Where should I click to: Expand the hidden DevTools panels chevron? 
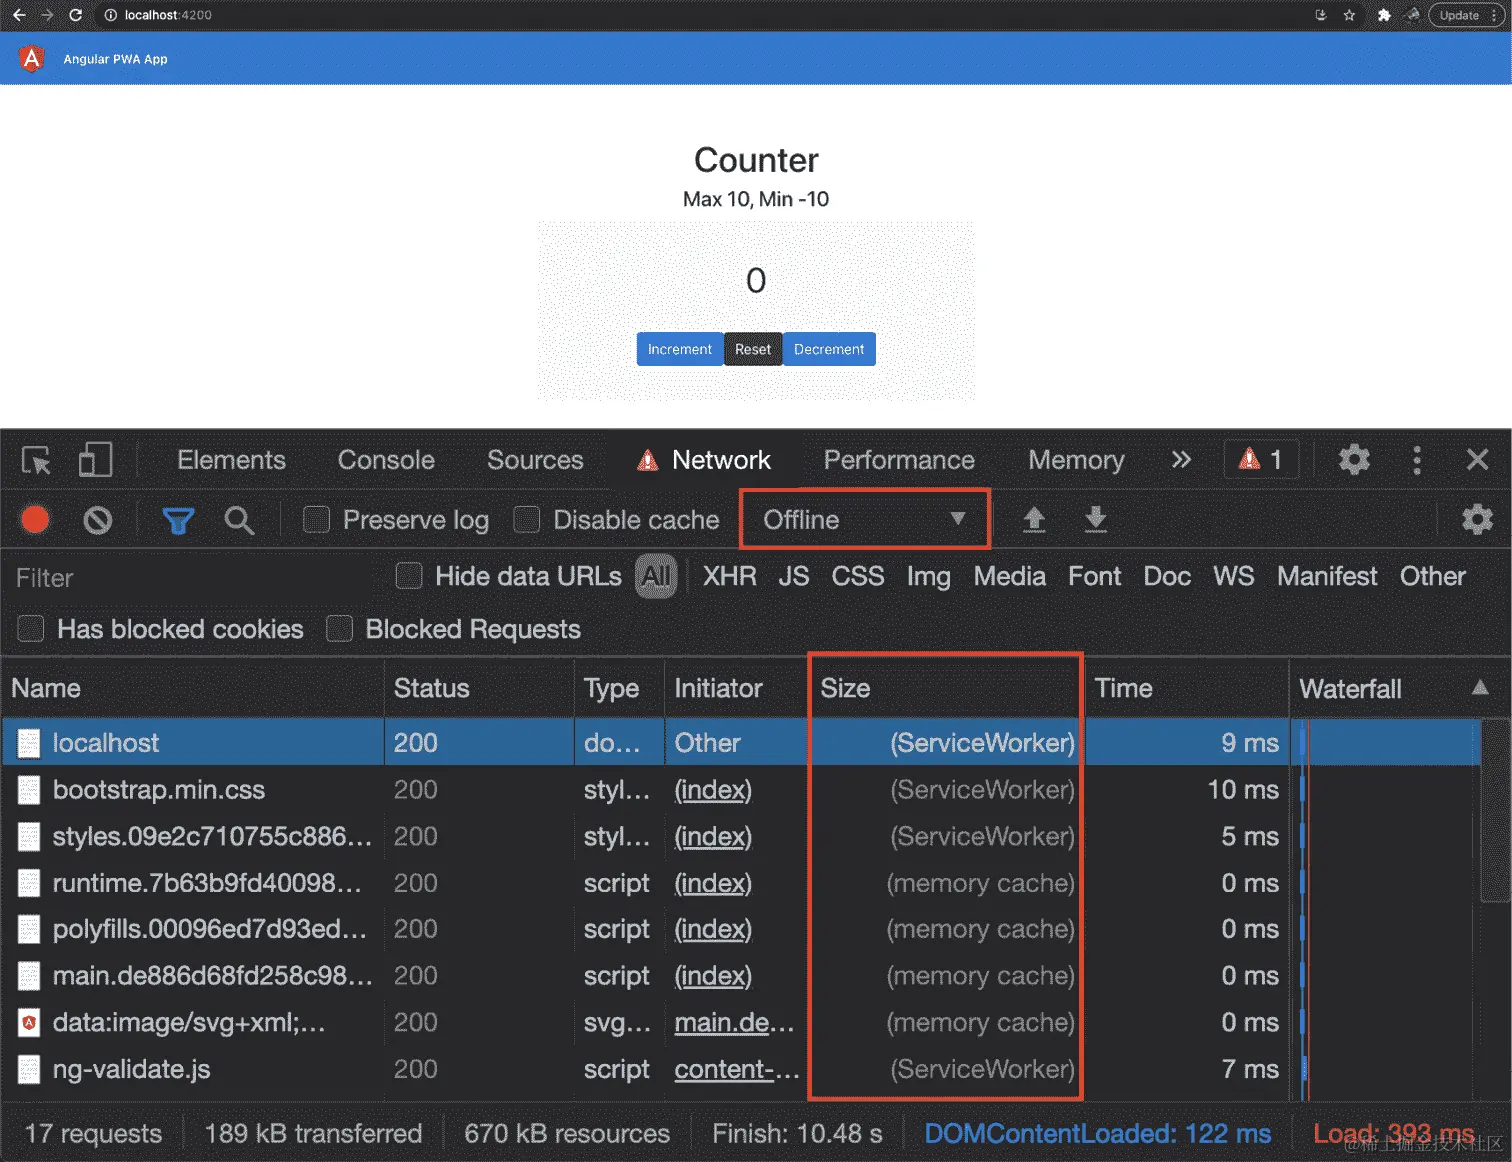(1181, 460)
